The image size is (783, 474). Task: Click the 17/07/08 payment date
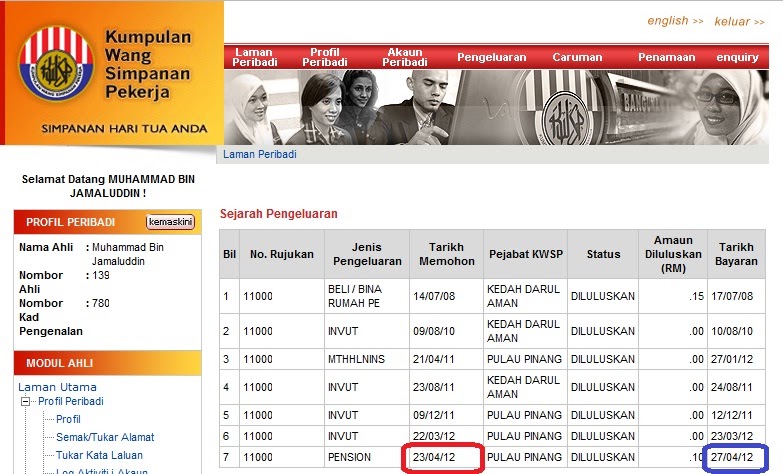732,296
